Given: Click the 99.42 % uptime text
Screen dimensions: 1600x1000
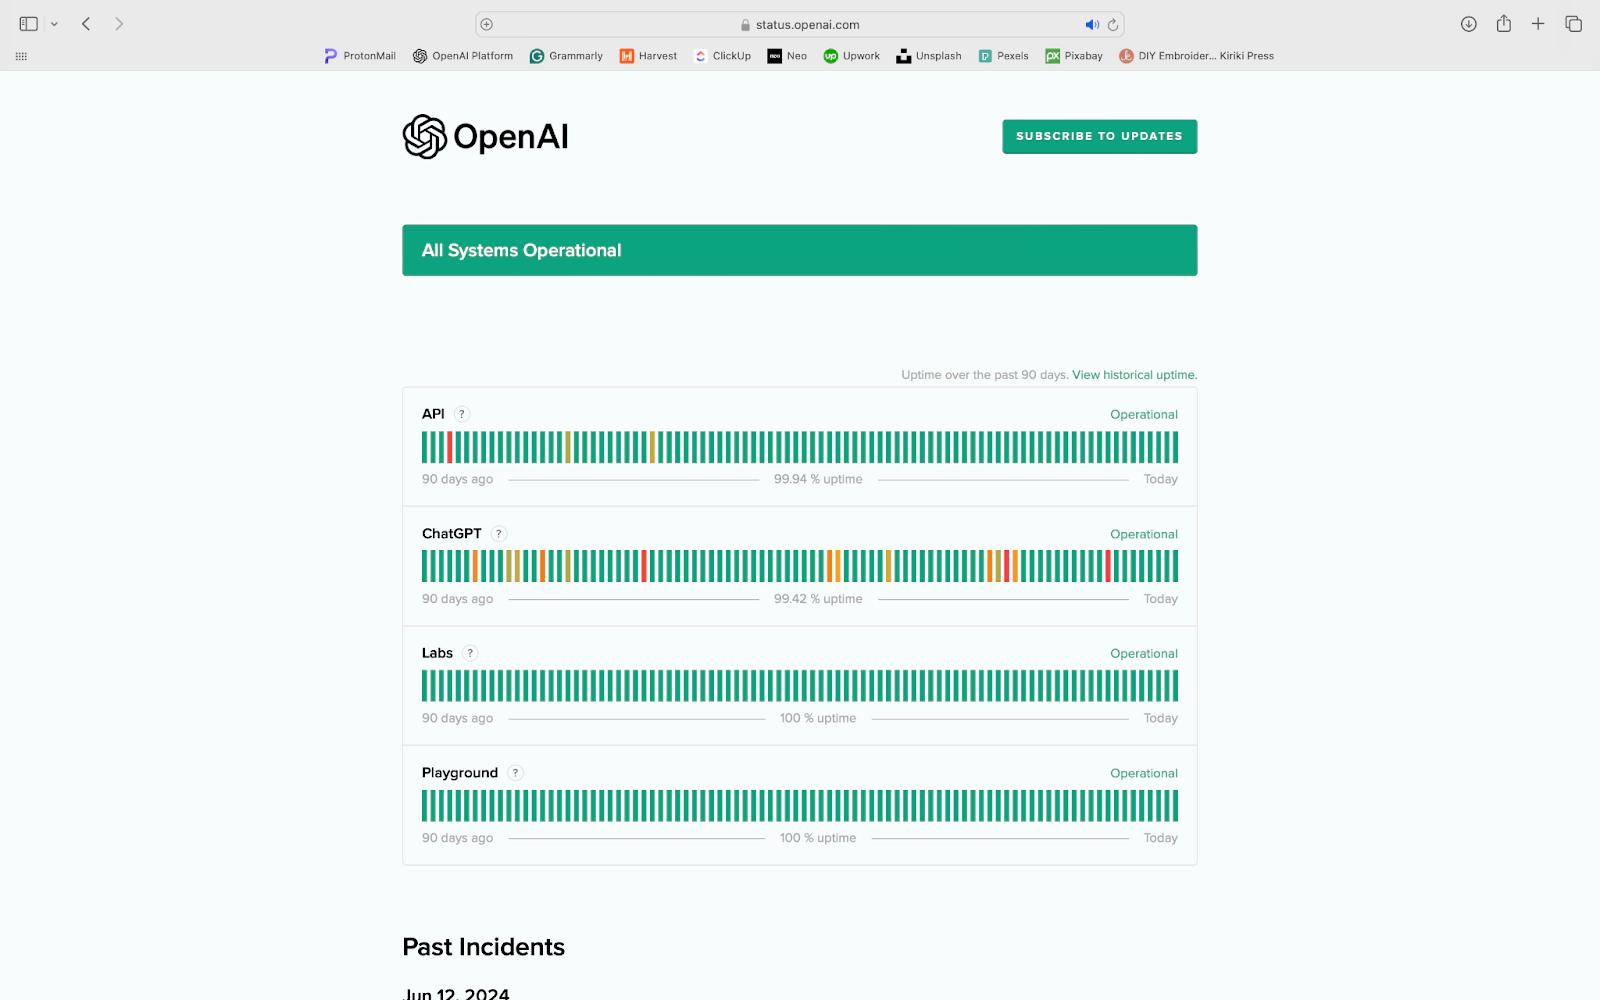Looking at the screenshot, I should pyautogui.click(x=818, y=599).
